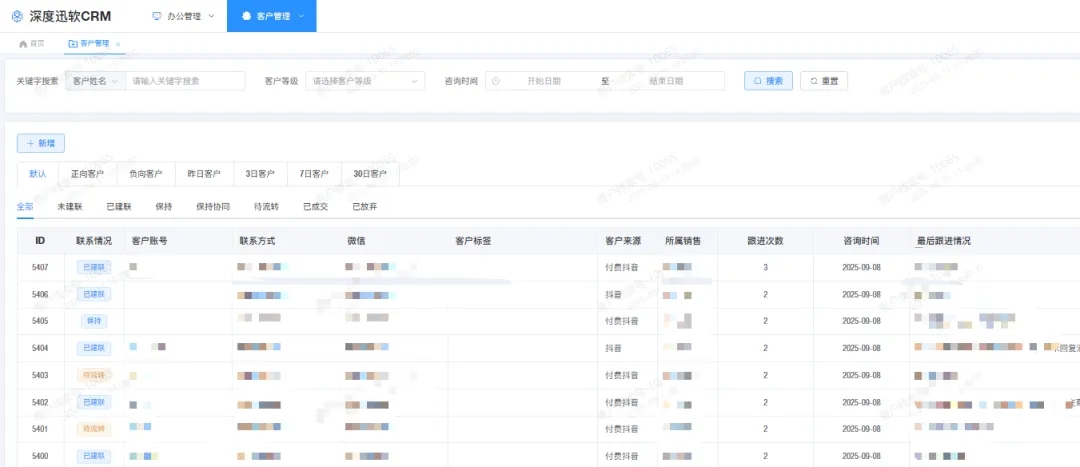Click the 深度迅软CRM logo icon
This screenshot has height=467, width=1080.
(17, 16)
